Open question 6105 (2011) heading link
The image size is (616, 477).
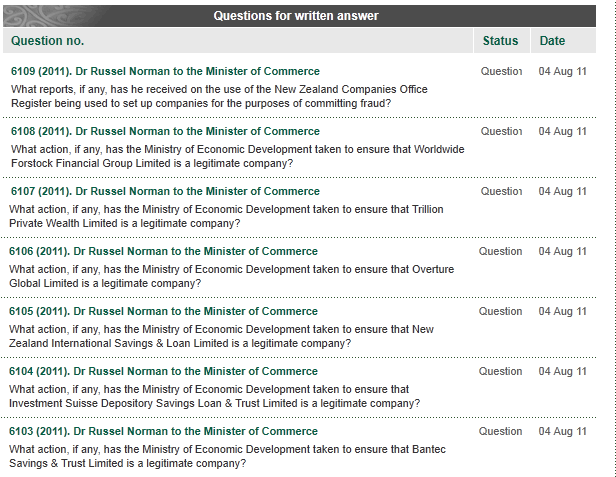[x=163, y=311]
